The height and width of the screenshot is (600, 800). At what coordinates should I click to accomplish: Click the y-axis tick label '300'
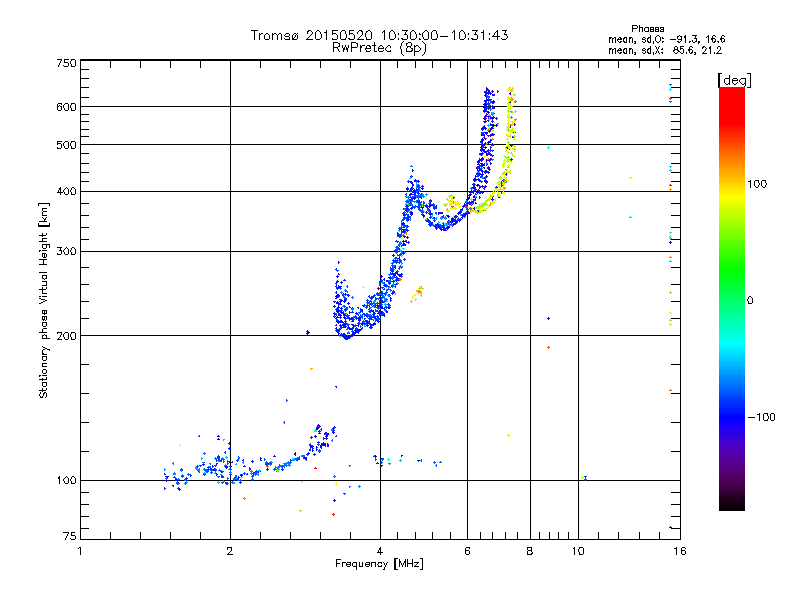67,252
